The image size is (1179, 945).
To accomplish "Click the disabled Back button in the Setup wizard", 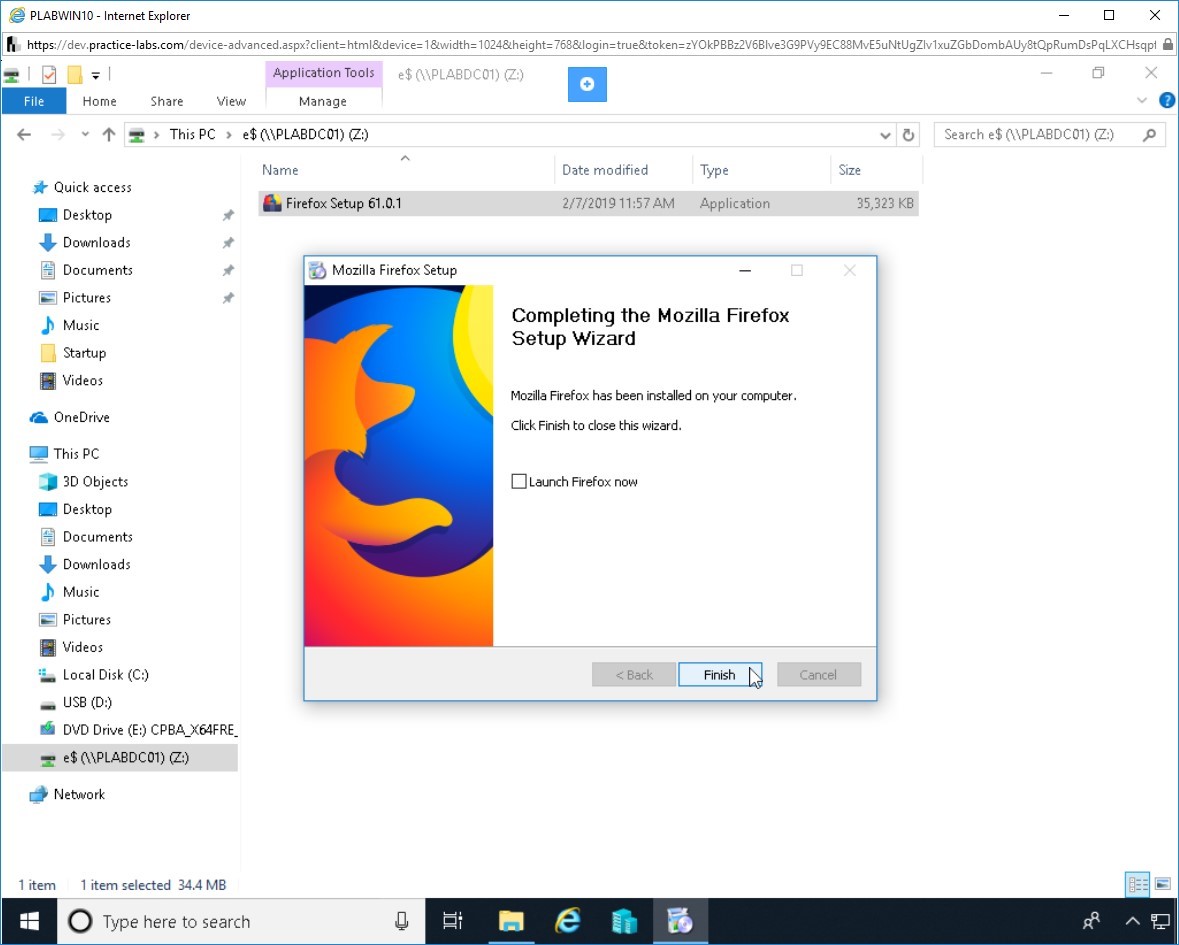I will pos(634,674).
